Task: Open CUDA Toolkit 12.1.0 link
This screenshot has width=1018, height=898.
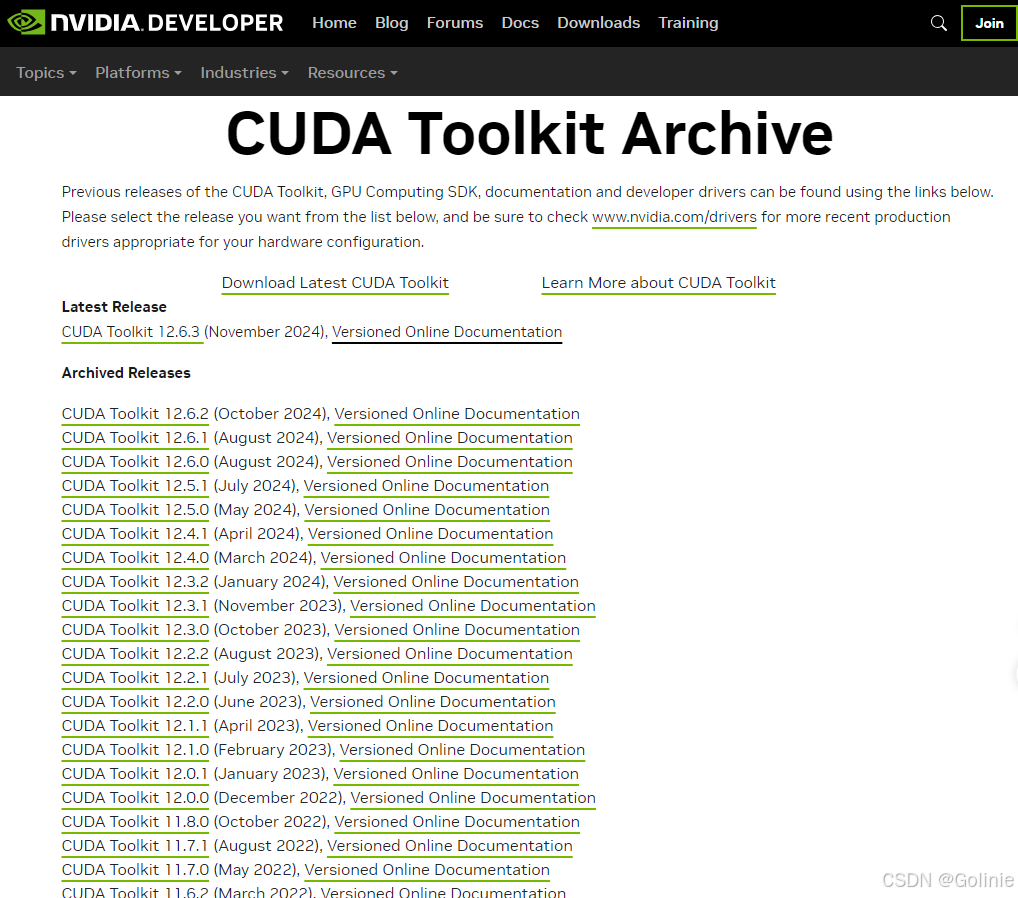Action: click(135, 750)
